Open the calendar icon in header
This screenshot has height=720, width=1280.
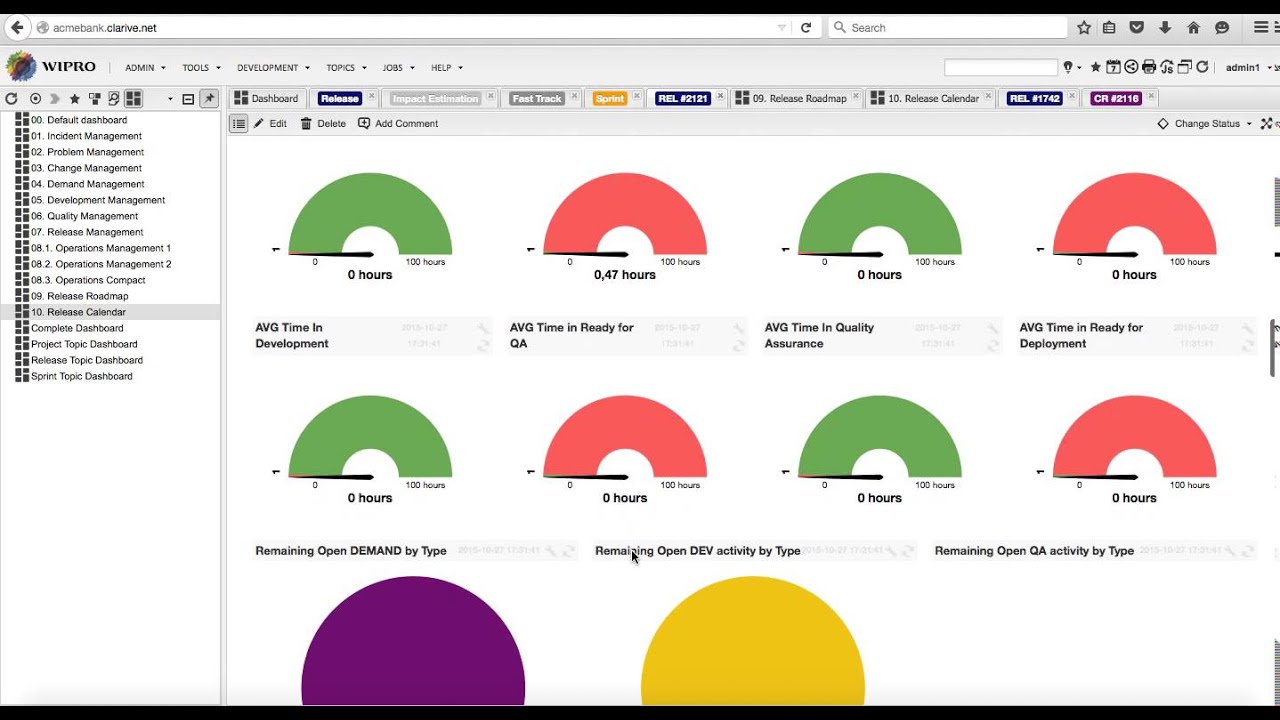pyautogui.click(x=1113, y=68)
